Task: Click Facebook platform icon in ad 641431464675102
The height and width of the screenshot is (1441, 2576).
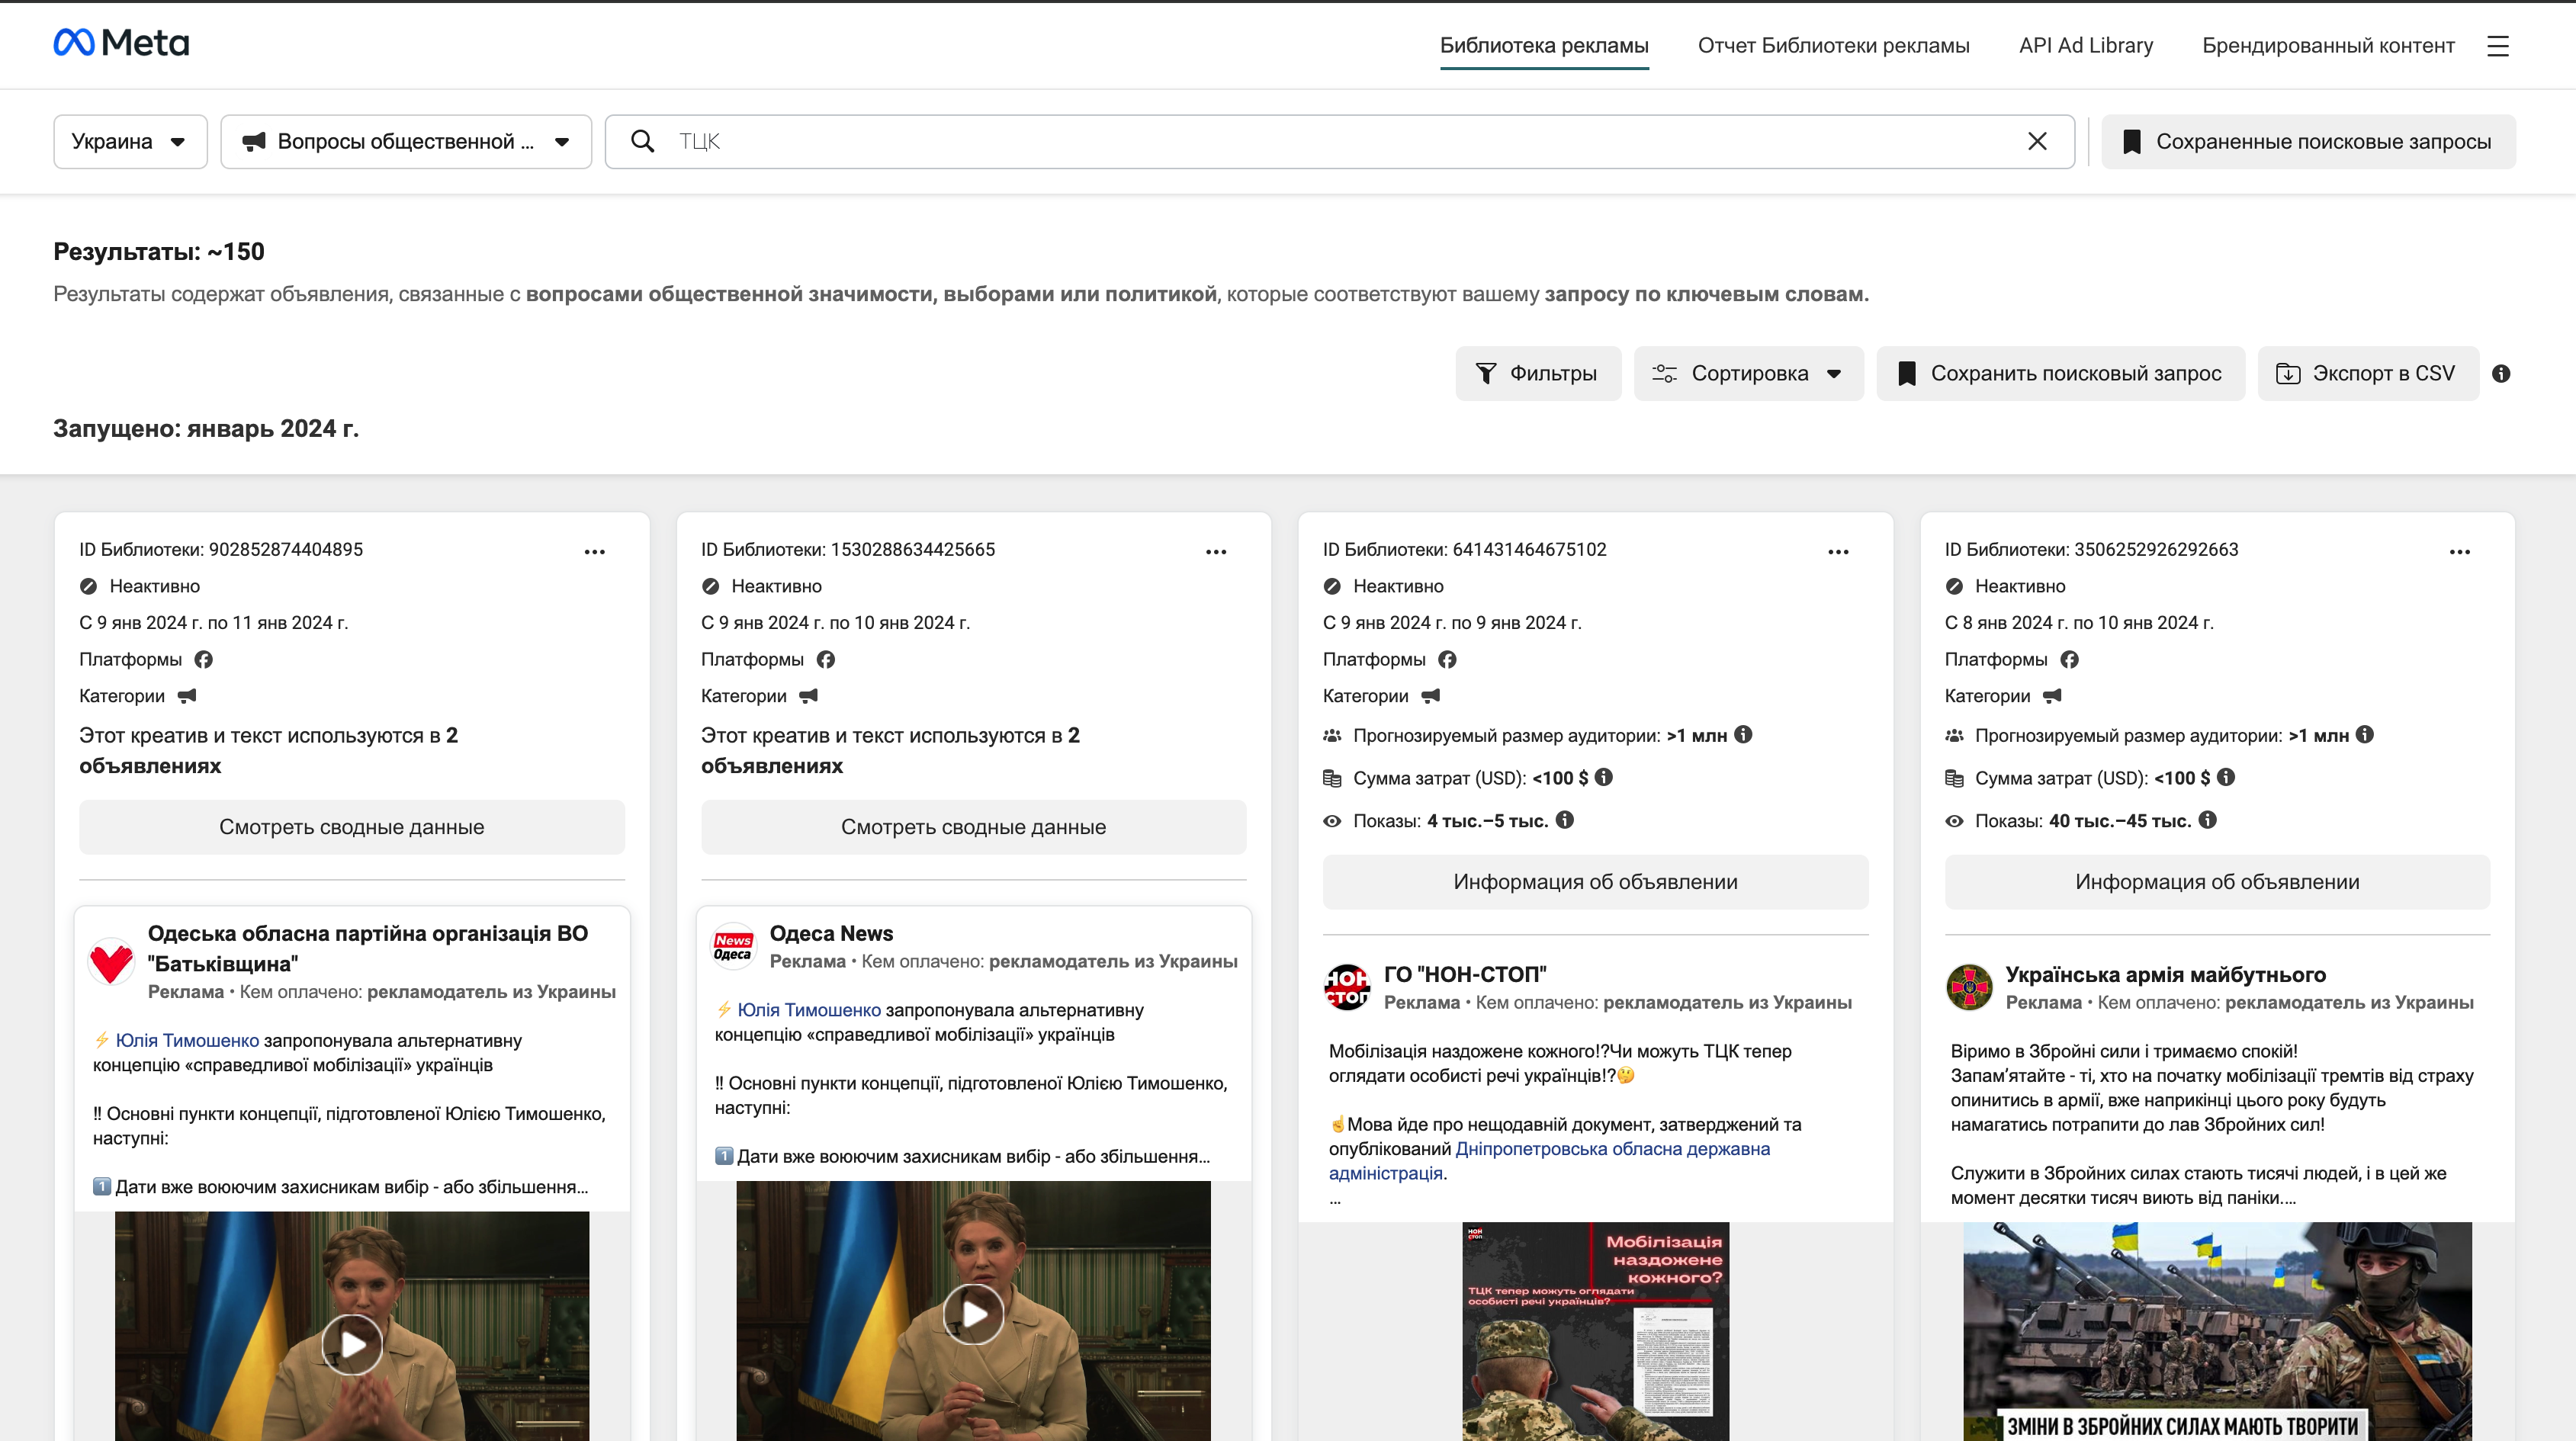Action: [1447, 659]
